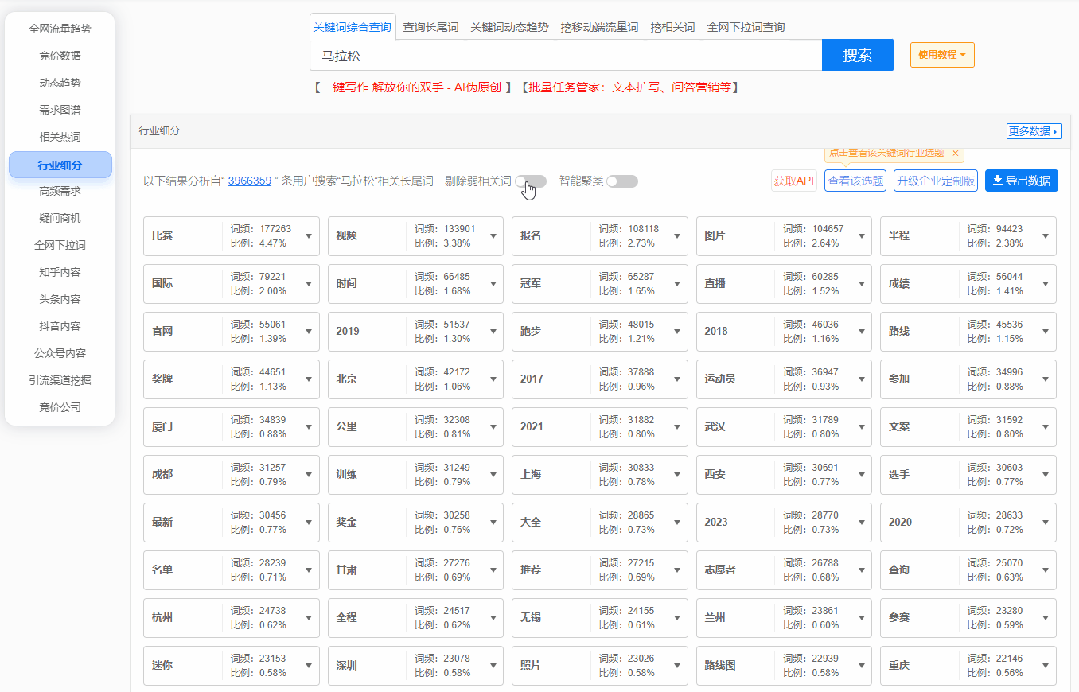Click the 路线图 keyword label

pyautogui.click(x=720, y=666)
